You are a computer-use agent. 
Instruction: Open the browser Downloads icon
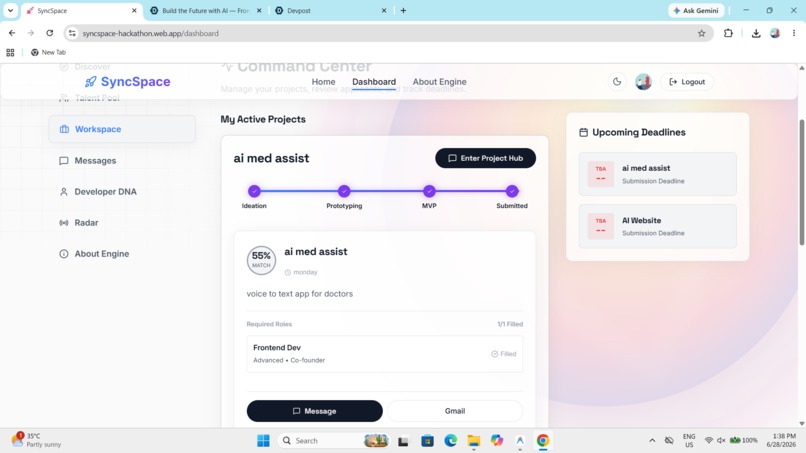tap(756, 33)
